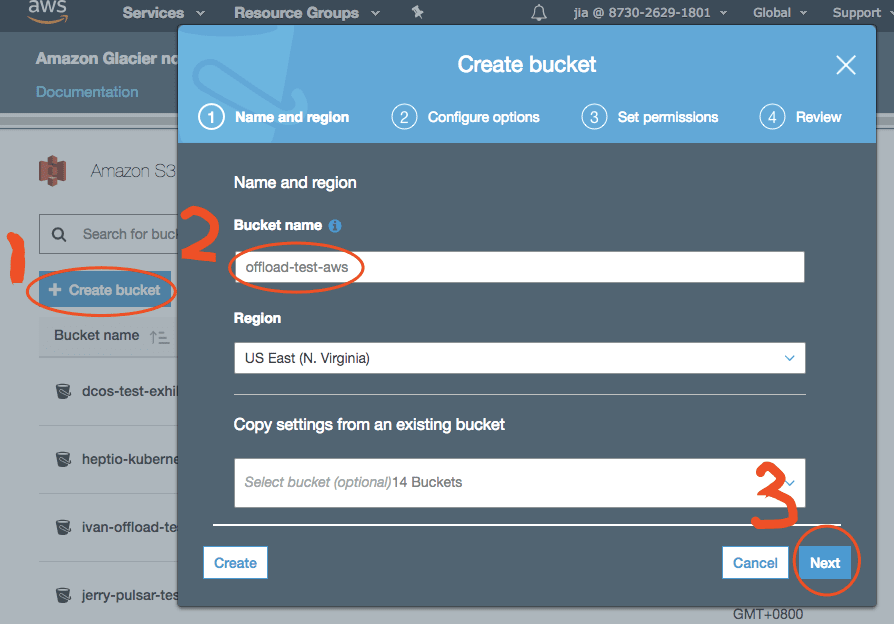Click the pin shortcut icon
The height and width of the screenshot is (624, 894).
[418, 12]
